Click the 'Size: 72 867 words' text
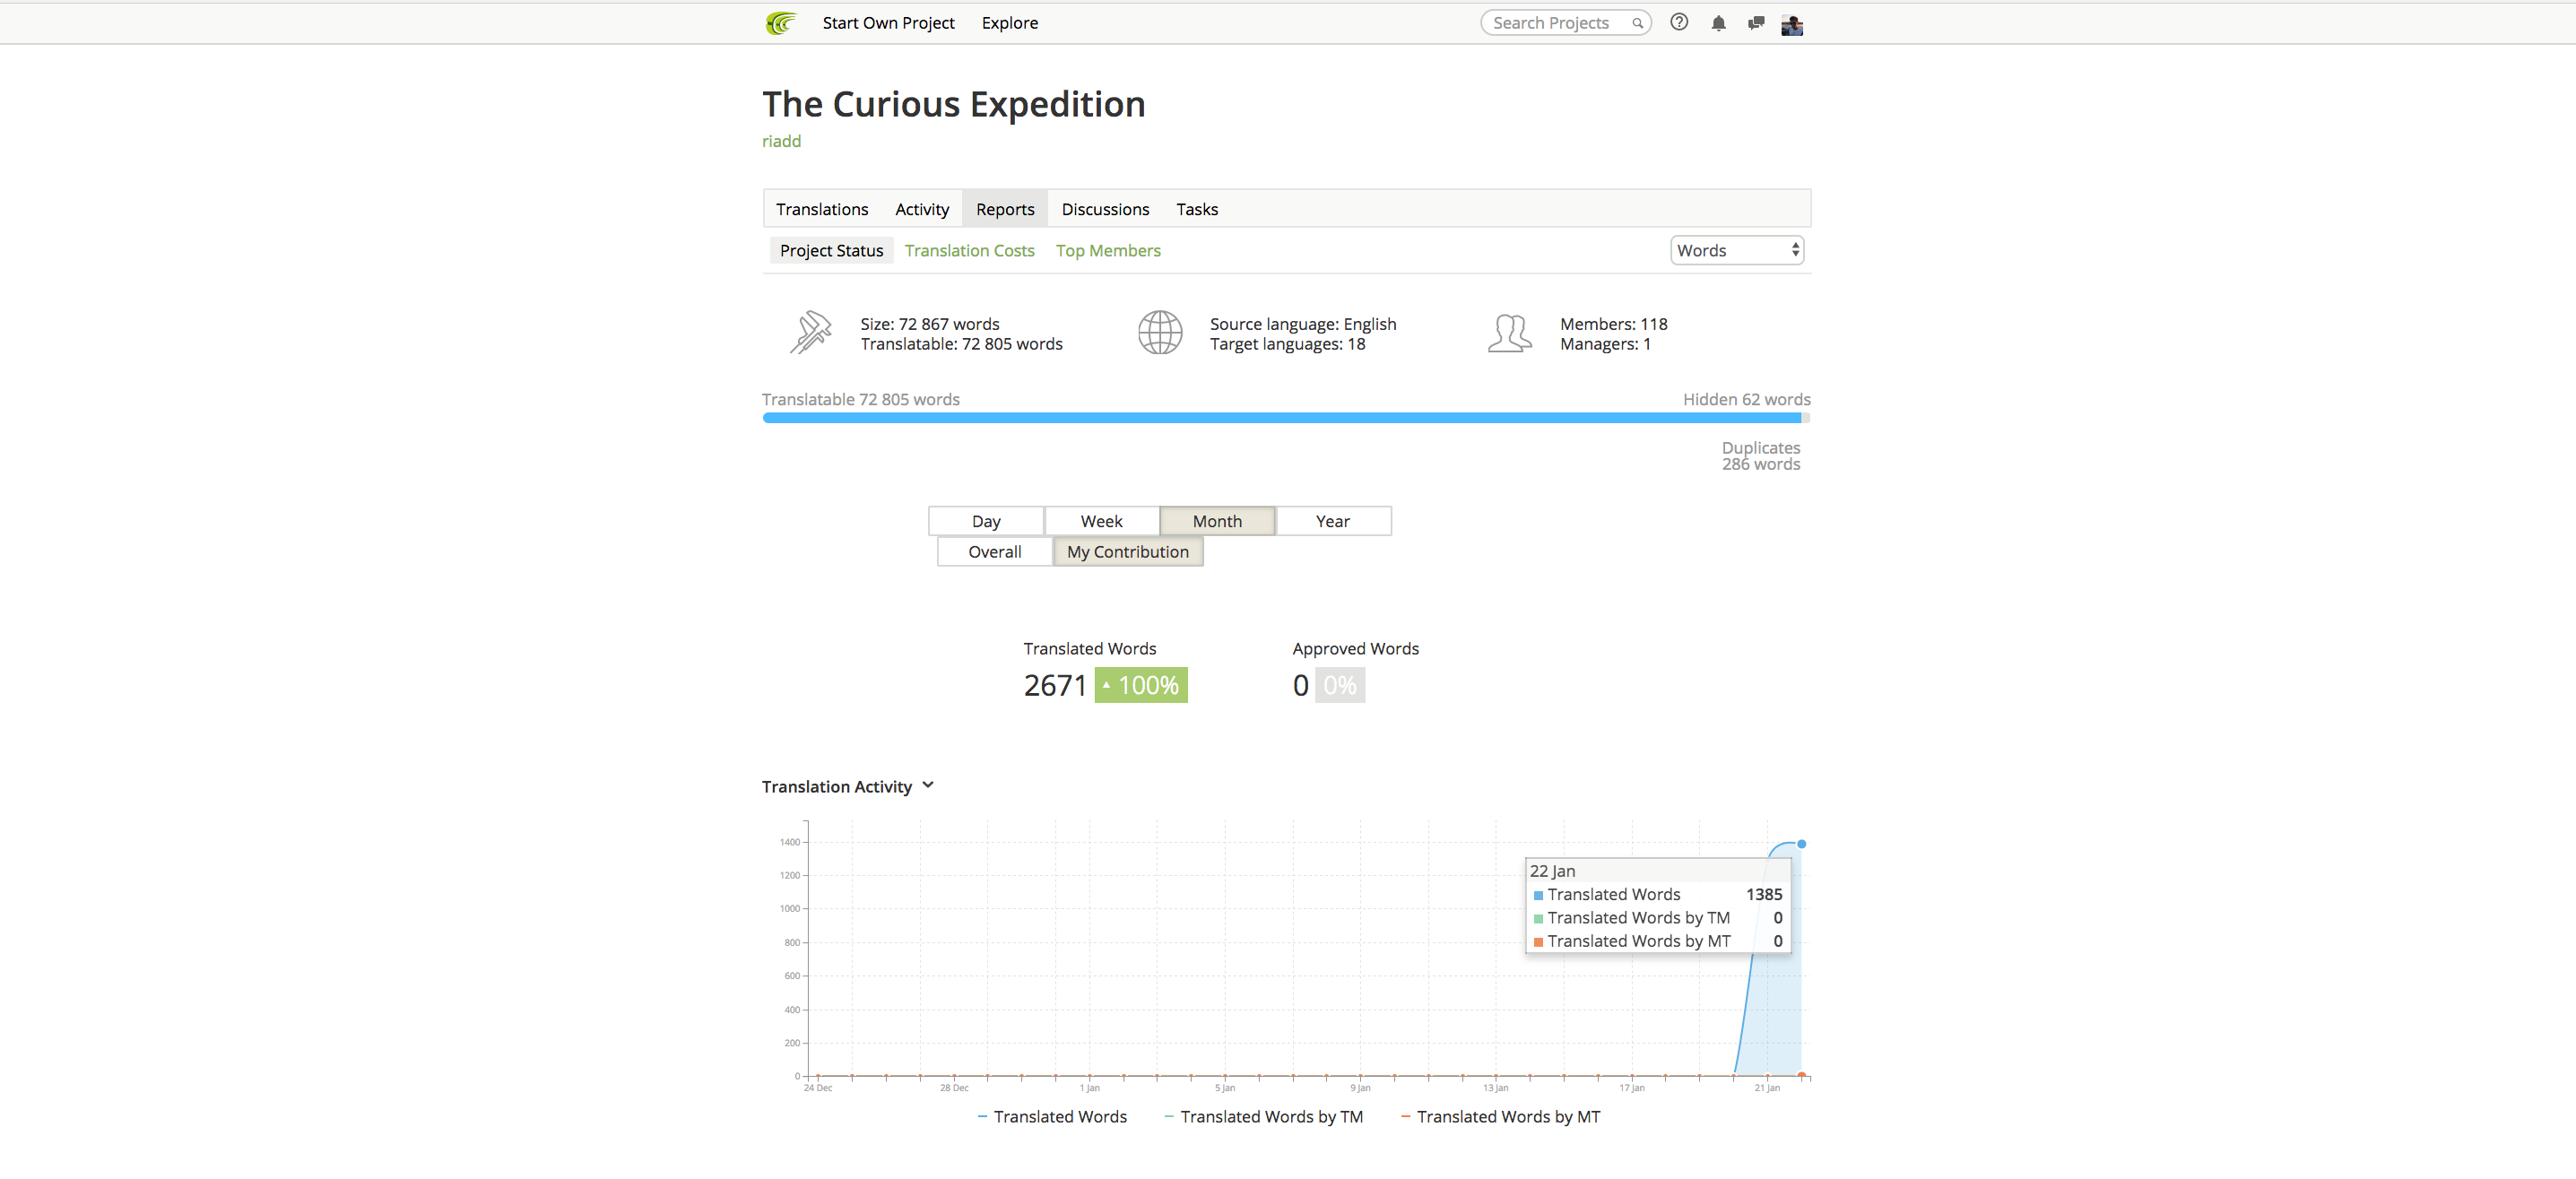Image resolution: width=2576 pixels, height=1179 pixels. (929, 324)
